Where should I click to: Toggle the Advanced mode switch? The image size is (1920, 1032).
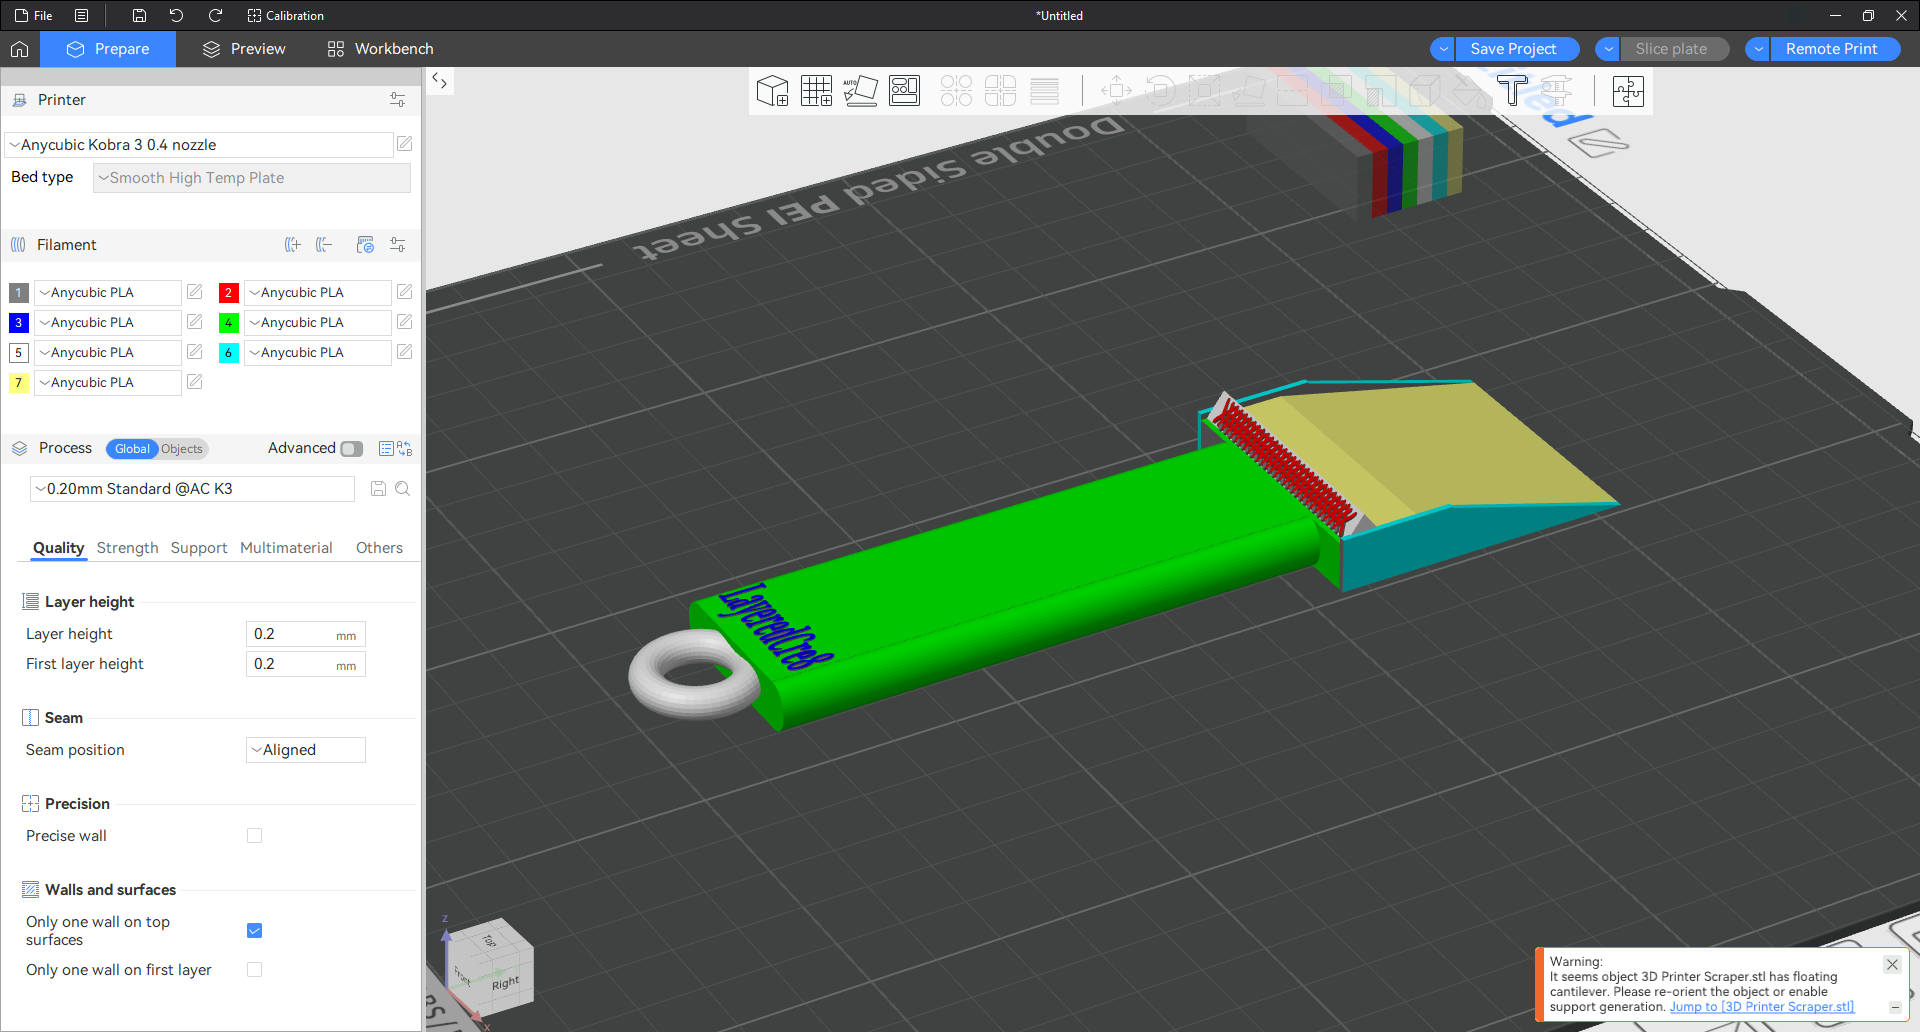coord(351,449)
